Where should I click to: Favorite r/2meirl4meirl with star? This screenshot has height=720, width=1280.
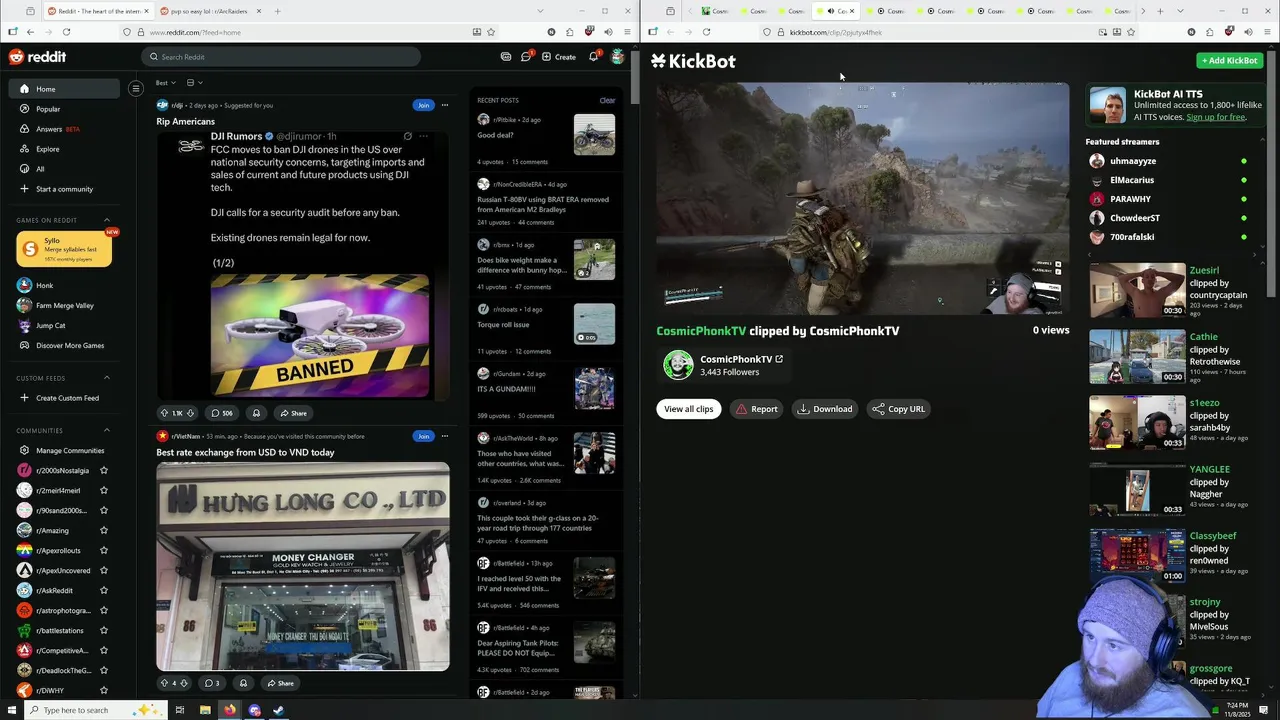click(x=104, y=490)
